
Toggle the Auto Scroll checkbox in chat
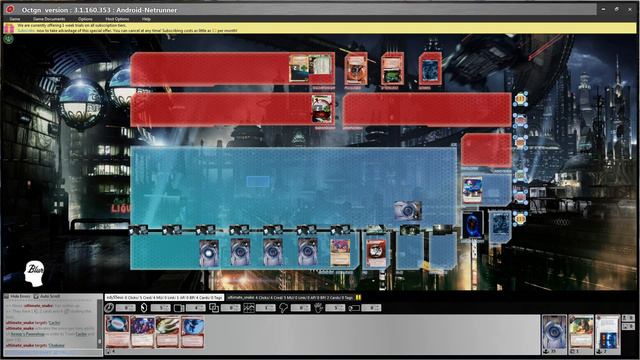click(47, 296)
